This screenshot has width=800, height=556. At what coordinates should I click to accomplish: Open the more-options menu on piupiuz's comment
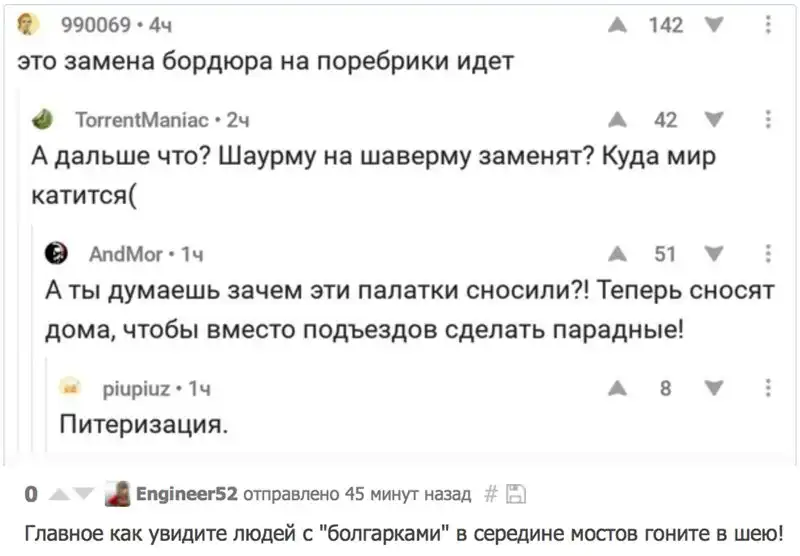coord(767,389)
